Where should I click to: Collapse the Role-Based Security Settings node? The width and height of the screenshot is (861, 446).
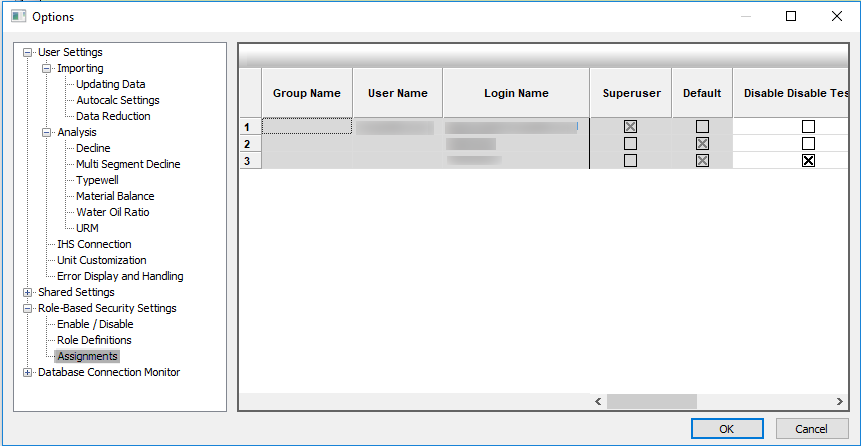(28, 308)
